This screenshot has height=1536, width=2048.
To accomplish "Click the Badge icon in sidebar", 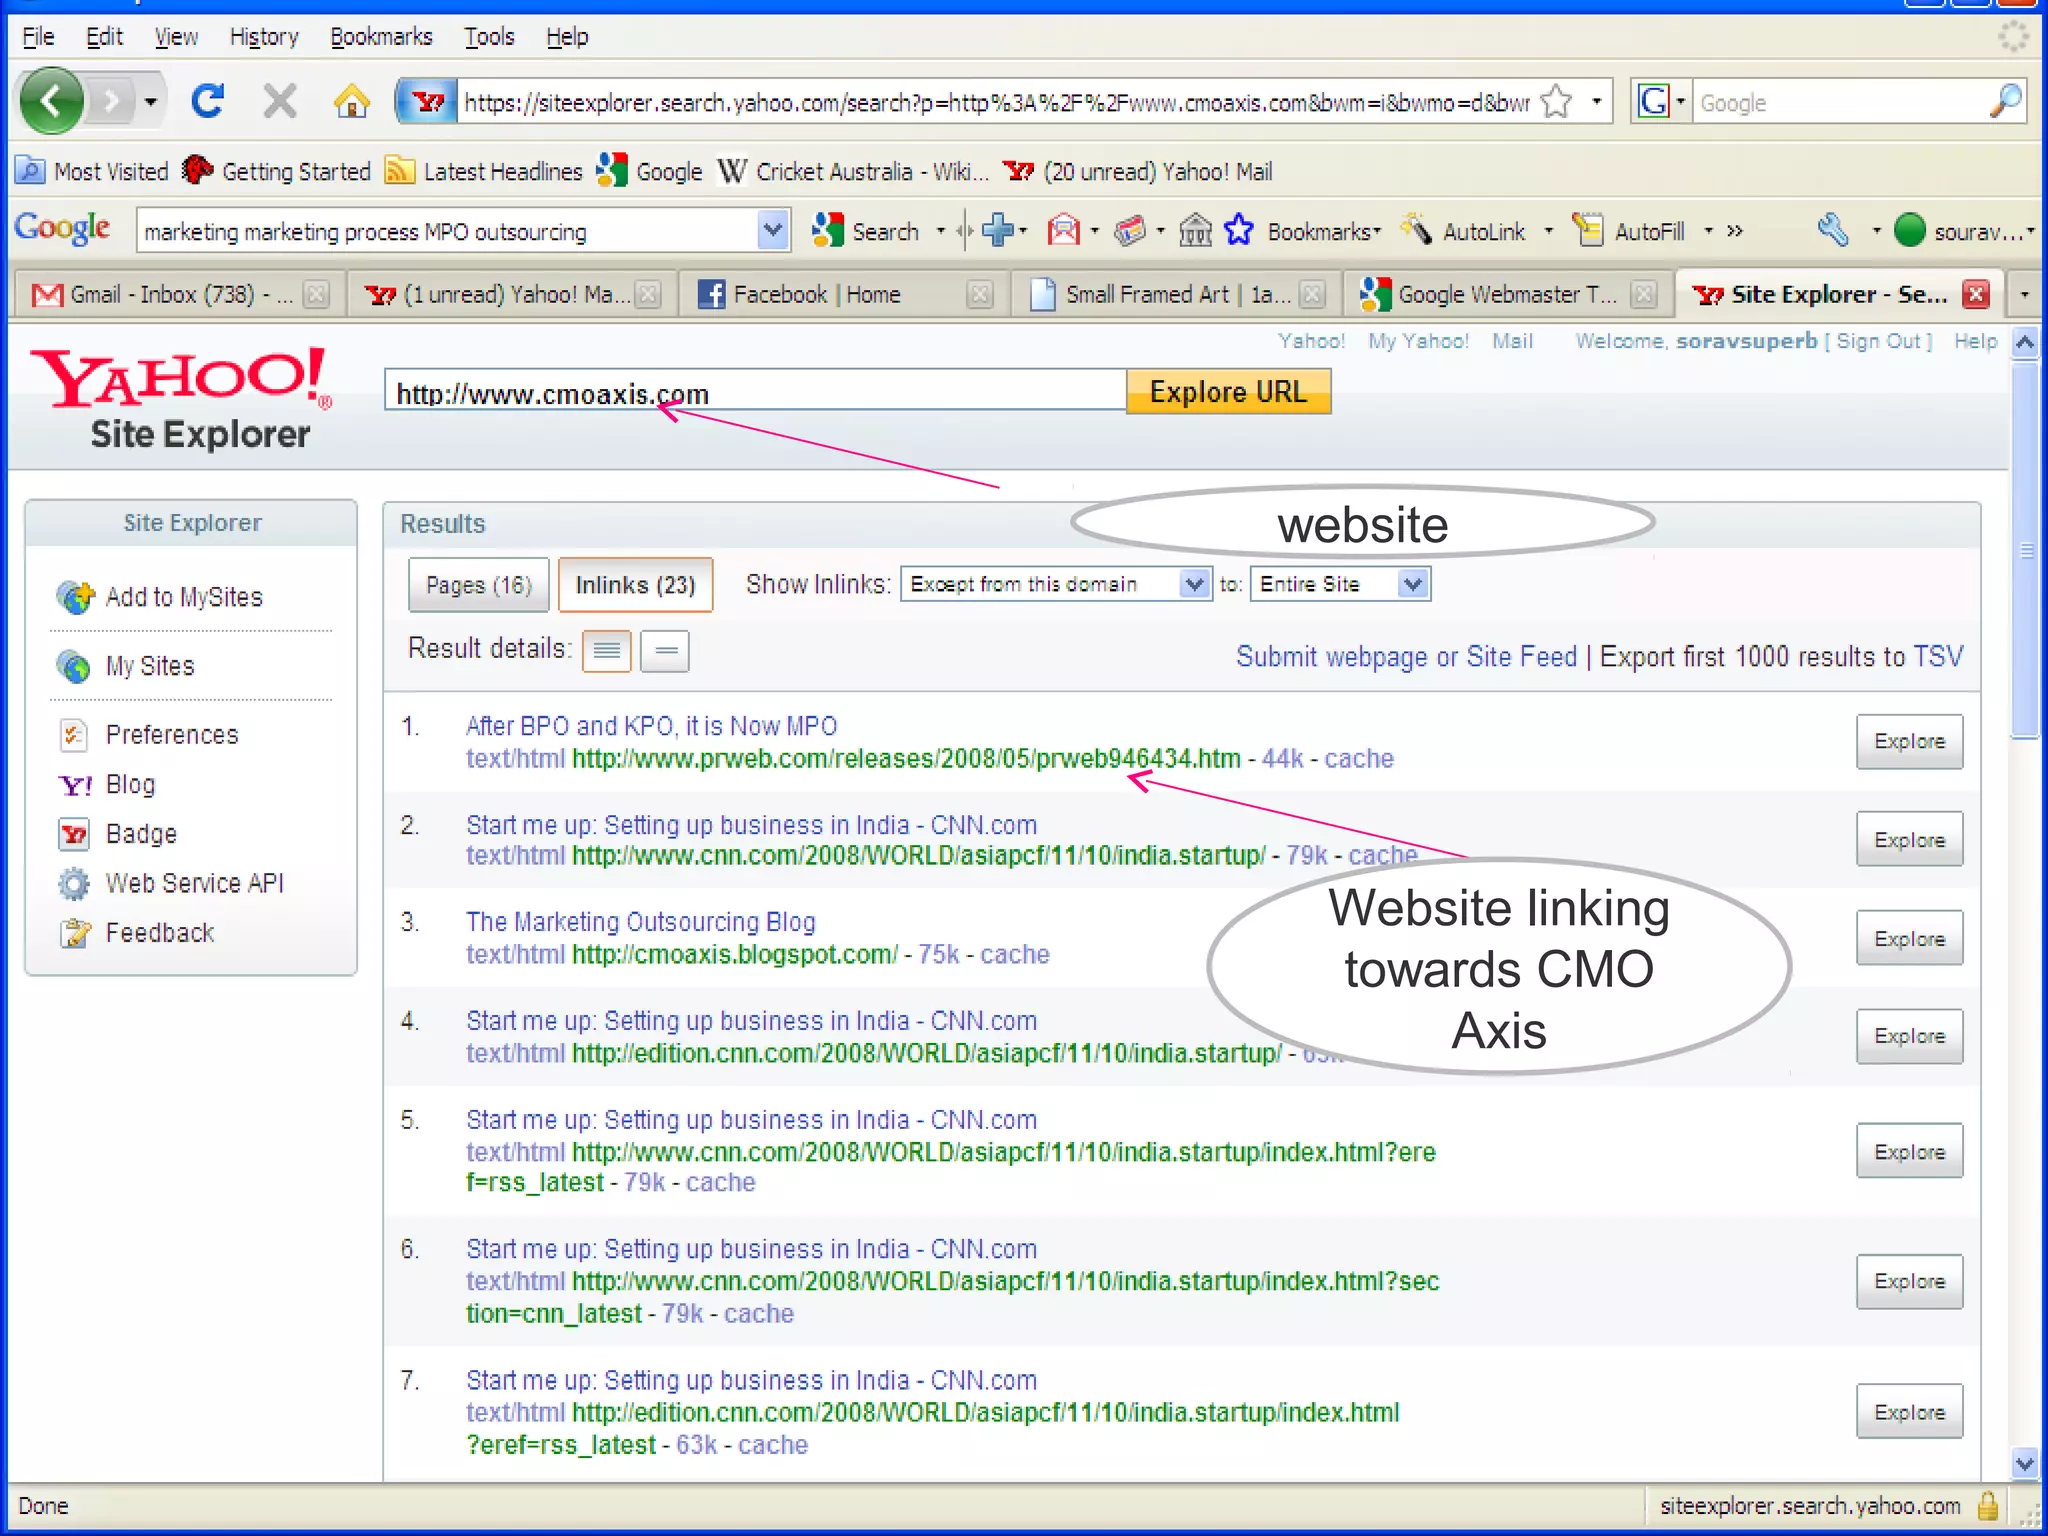I will tap(74, 834).
